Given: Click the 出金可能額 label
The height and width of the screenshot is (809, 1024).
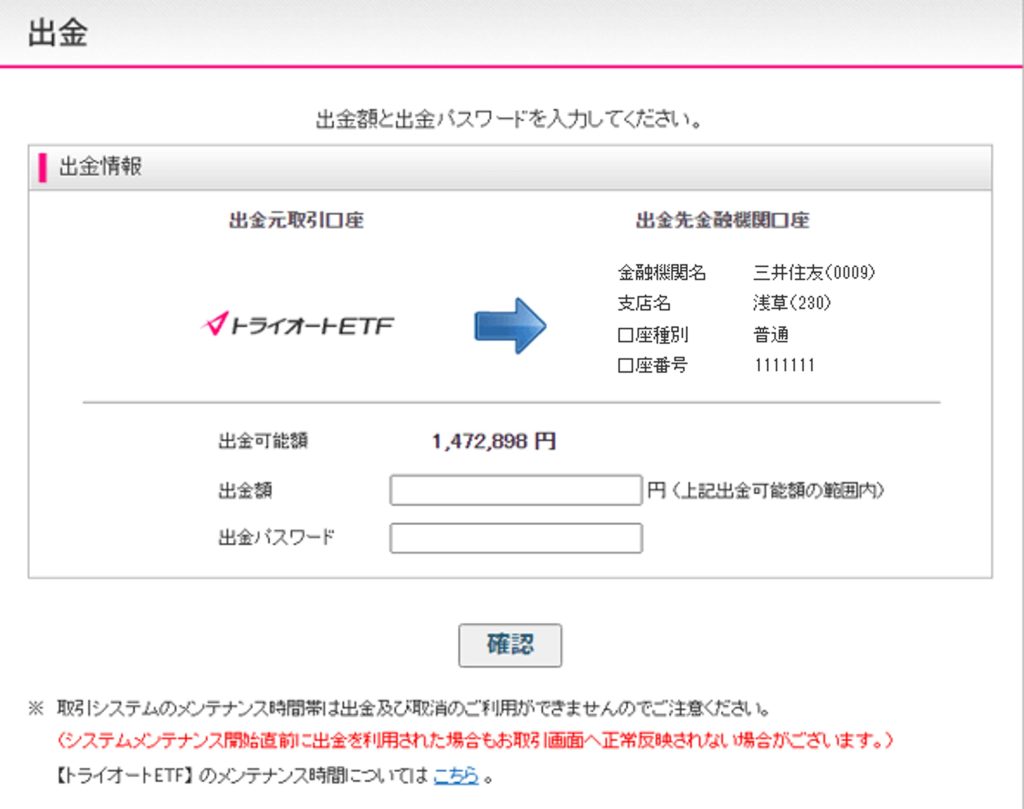Looking at the screenshot, I should [x=263, y=441].
